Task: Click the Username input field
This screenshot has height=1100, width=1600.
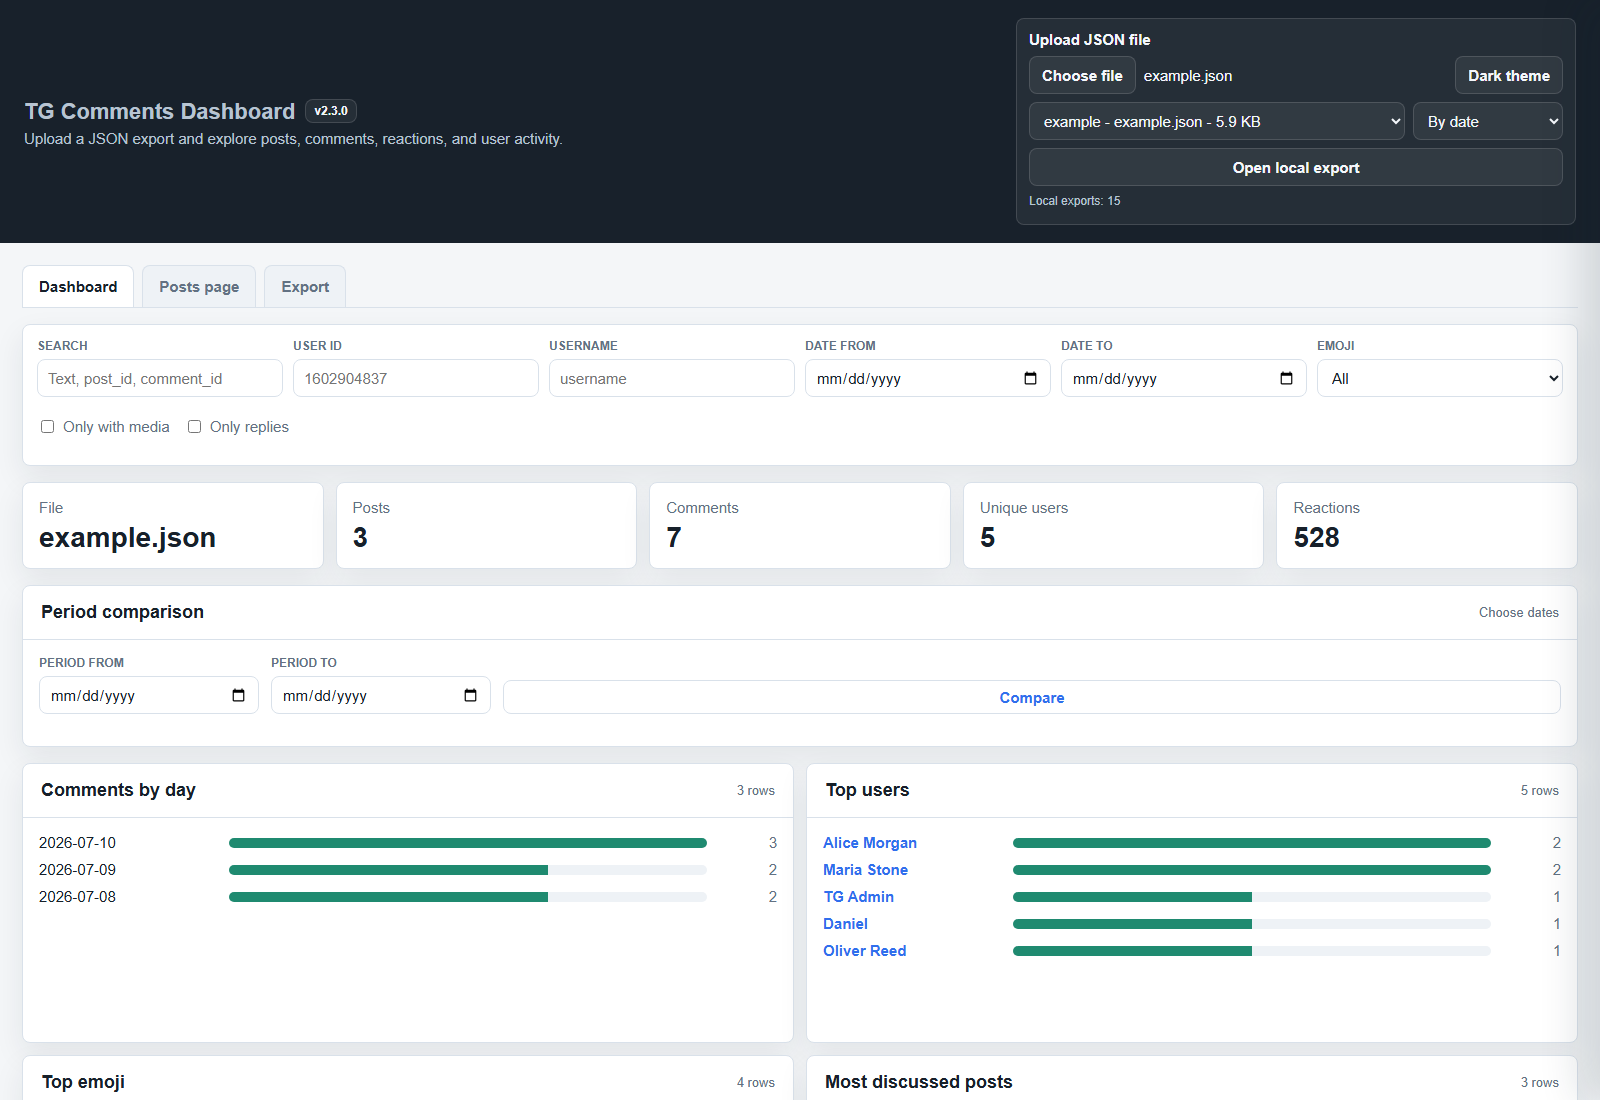Action: (672, 378)
